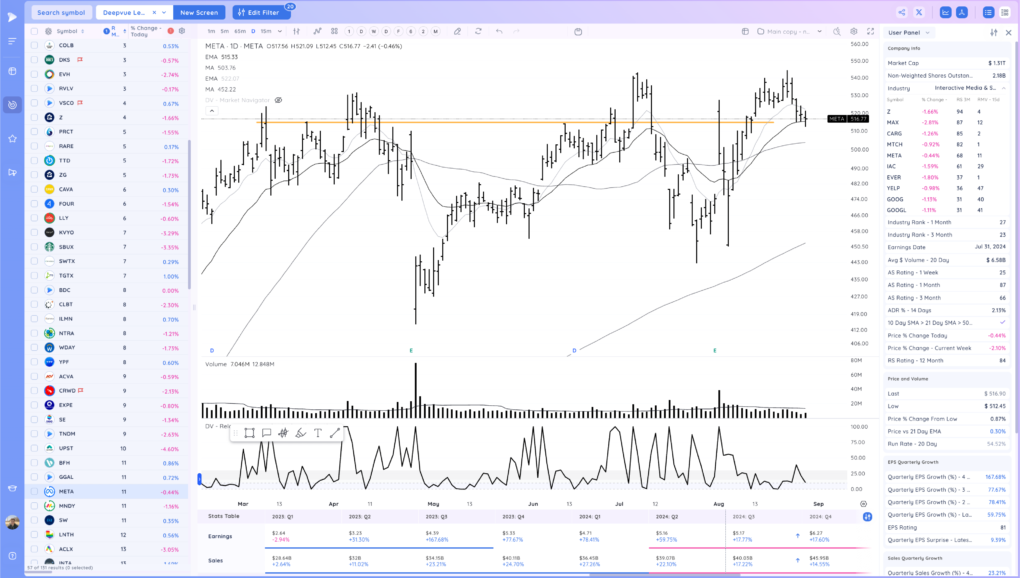The image size is (1020, 578).
Task: Click the X (Twitter) share icon
Action: [919, 12]
